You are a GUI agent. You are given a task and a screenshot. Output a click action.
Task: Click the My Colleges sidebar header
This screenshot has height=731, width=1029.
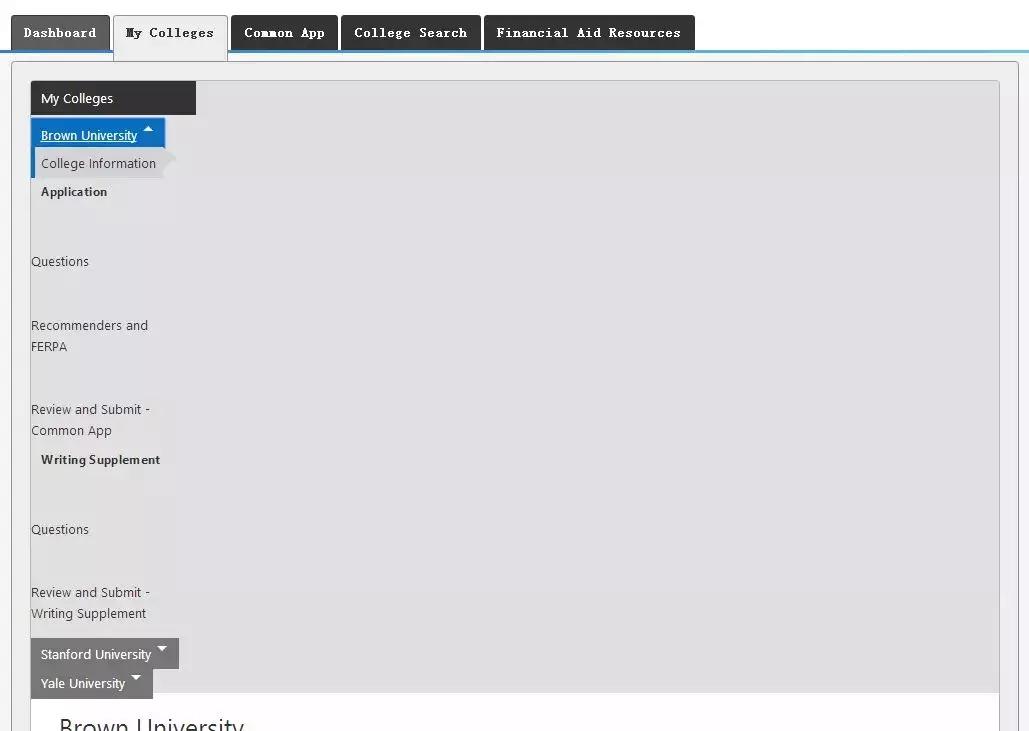(x=113, y=98)
